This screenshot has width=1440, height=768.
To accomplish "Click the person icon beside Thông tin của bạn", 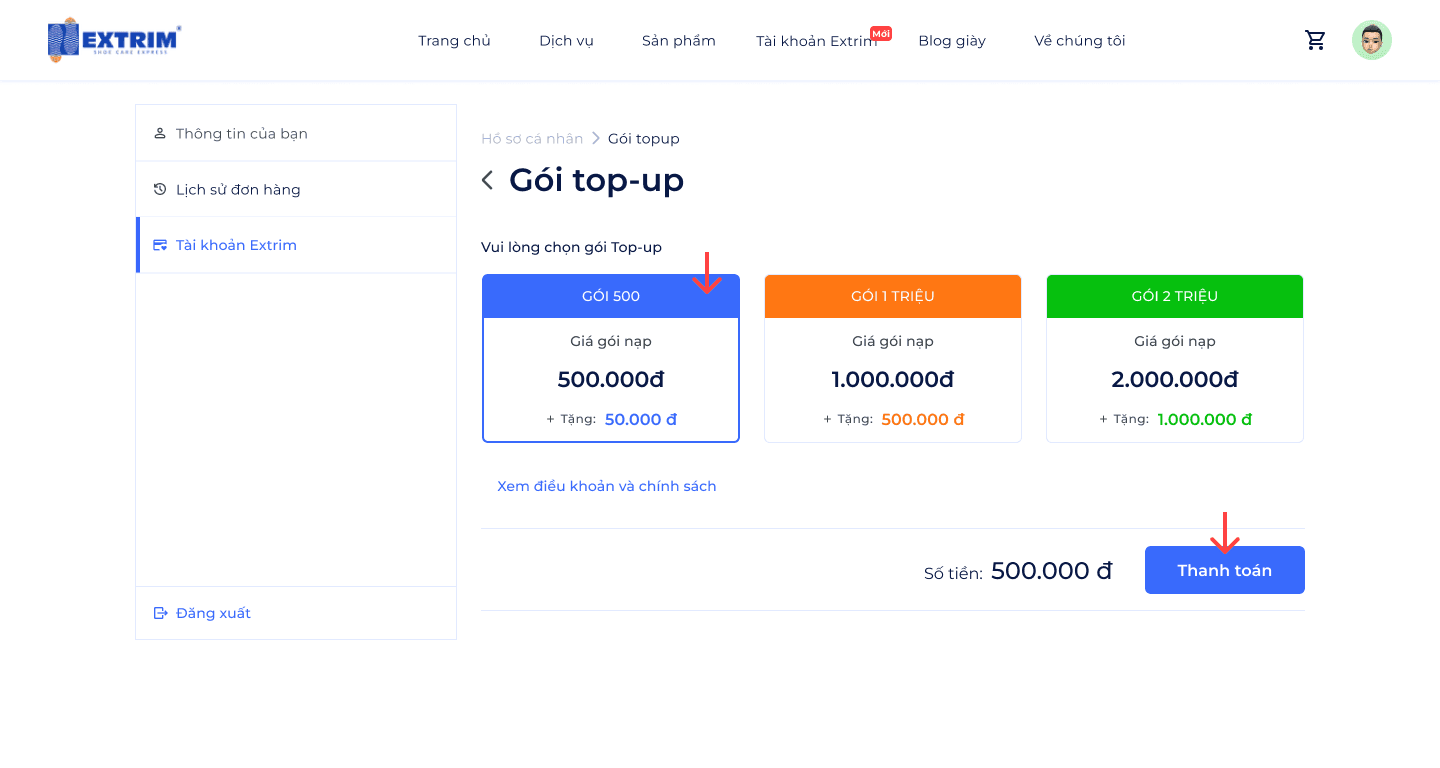I will click(160, 133).
